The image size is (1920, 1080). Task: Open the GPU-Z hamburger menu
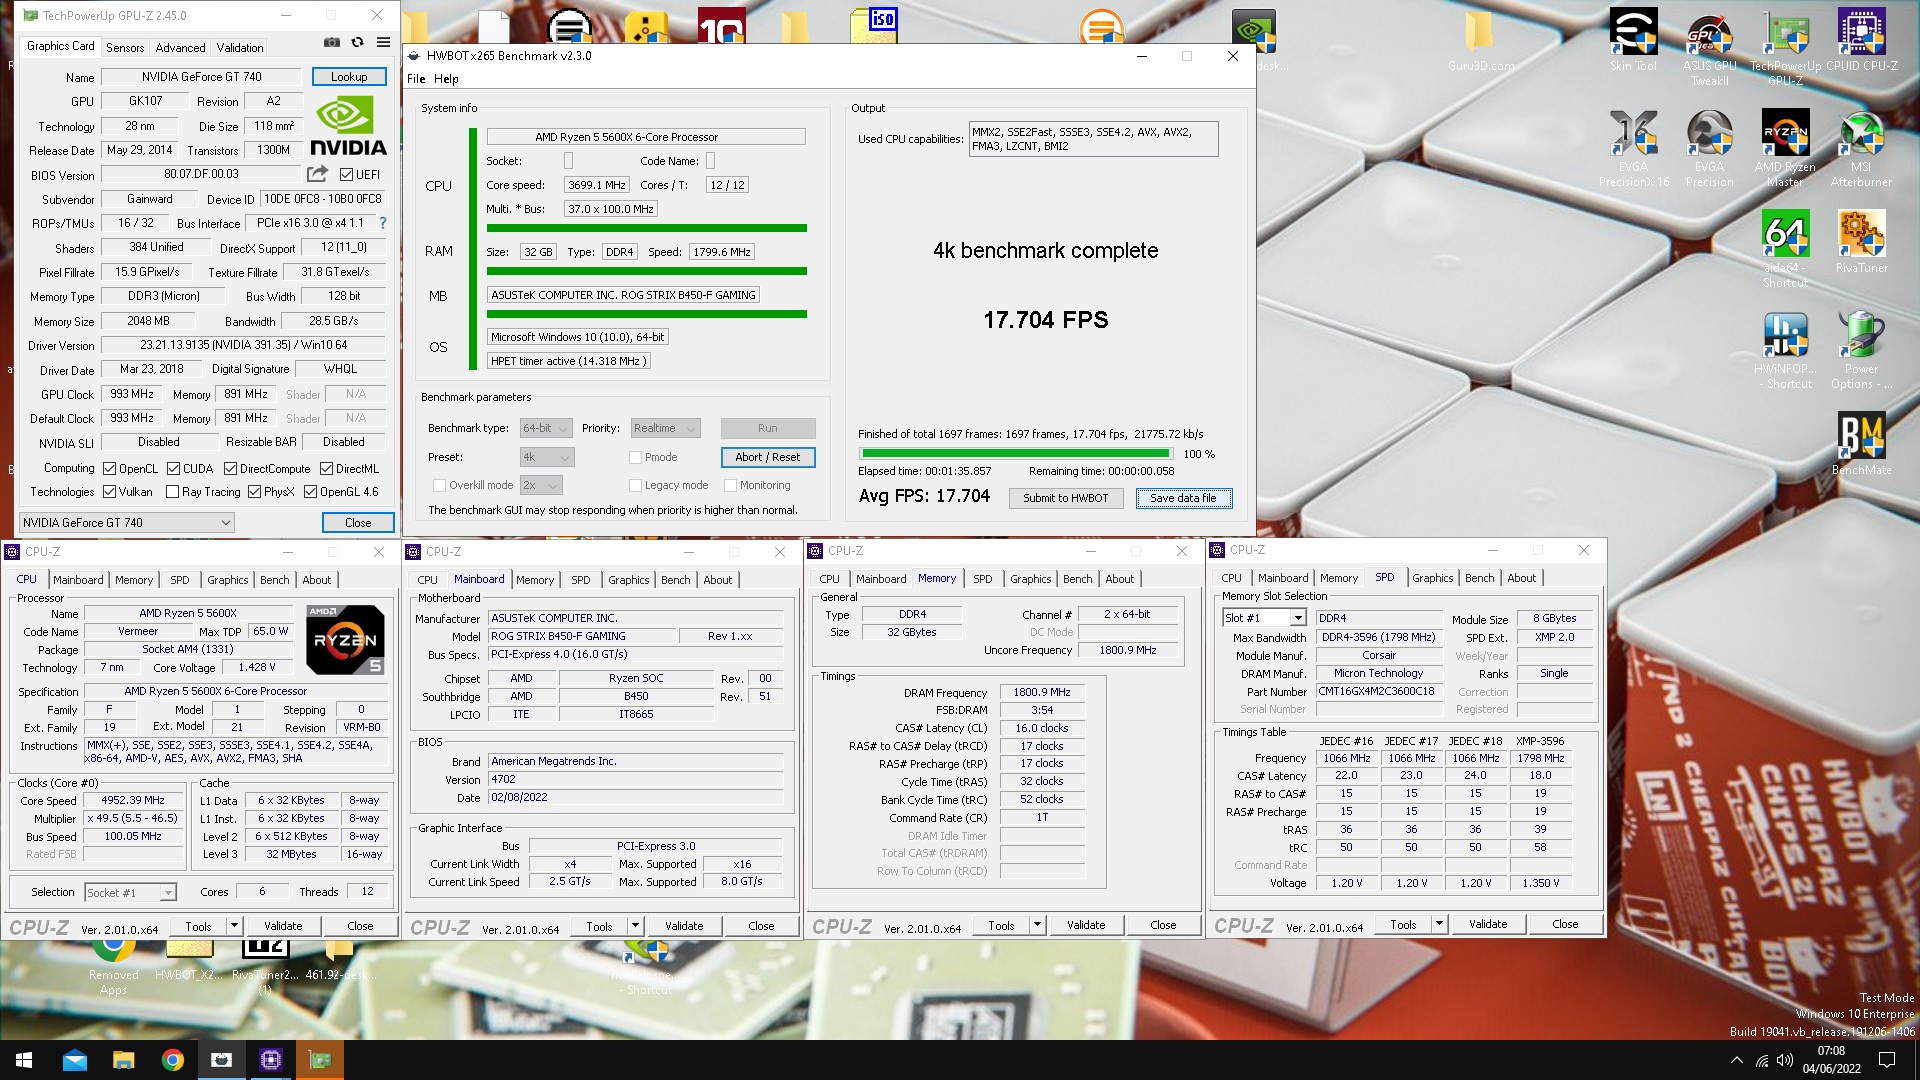pyautogui.click(x=383, y=42)
